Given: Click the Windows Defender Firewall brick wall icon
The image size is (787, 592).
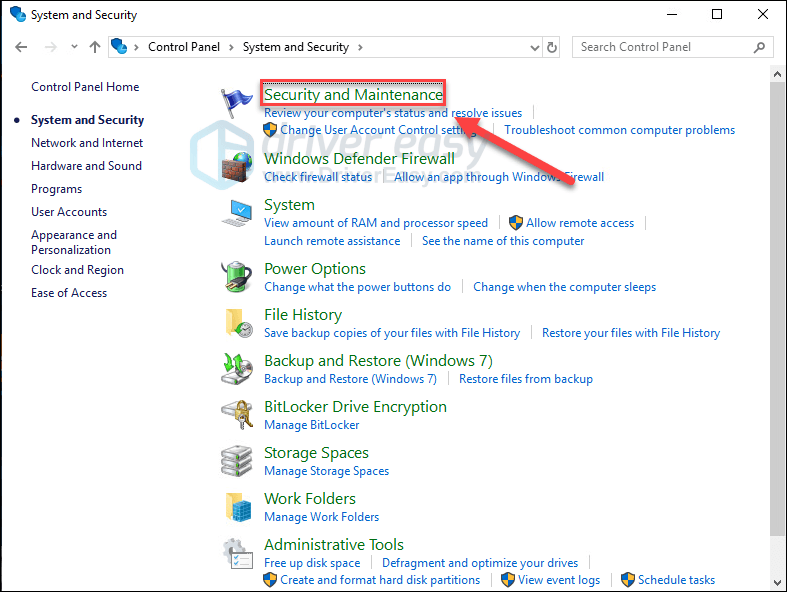Looking at the screenshot, I should tap(237, 167).
